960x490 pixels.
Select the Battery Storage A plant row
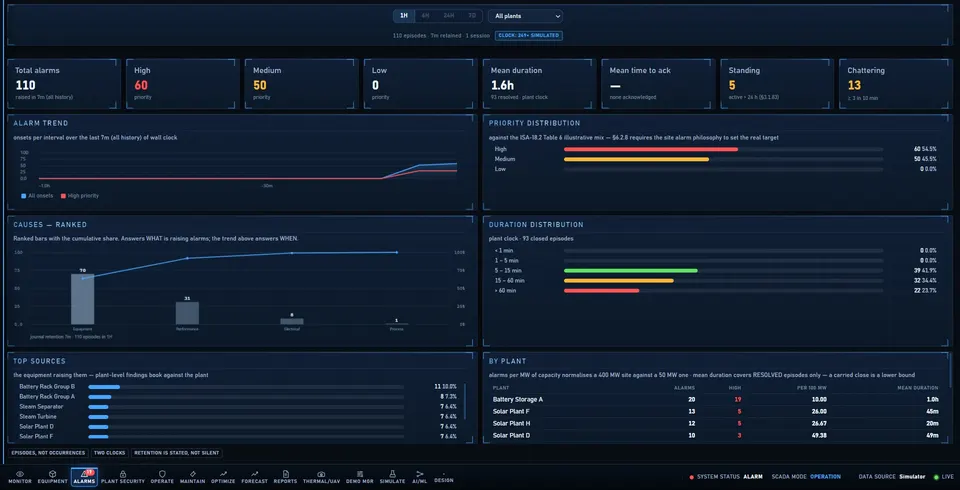[716, 399]
